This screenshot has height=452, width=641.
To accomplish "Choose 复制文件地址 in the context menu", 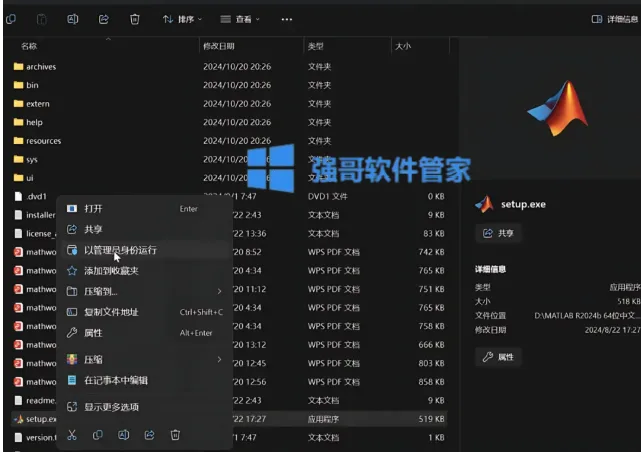I will pos(145,312).
